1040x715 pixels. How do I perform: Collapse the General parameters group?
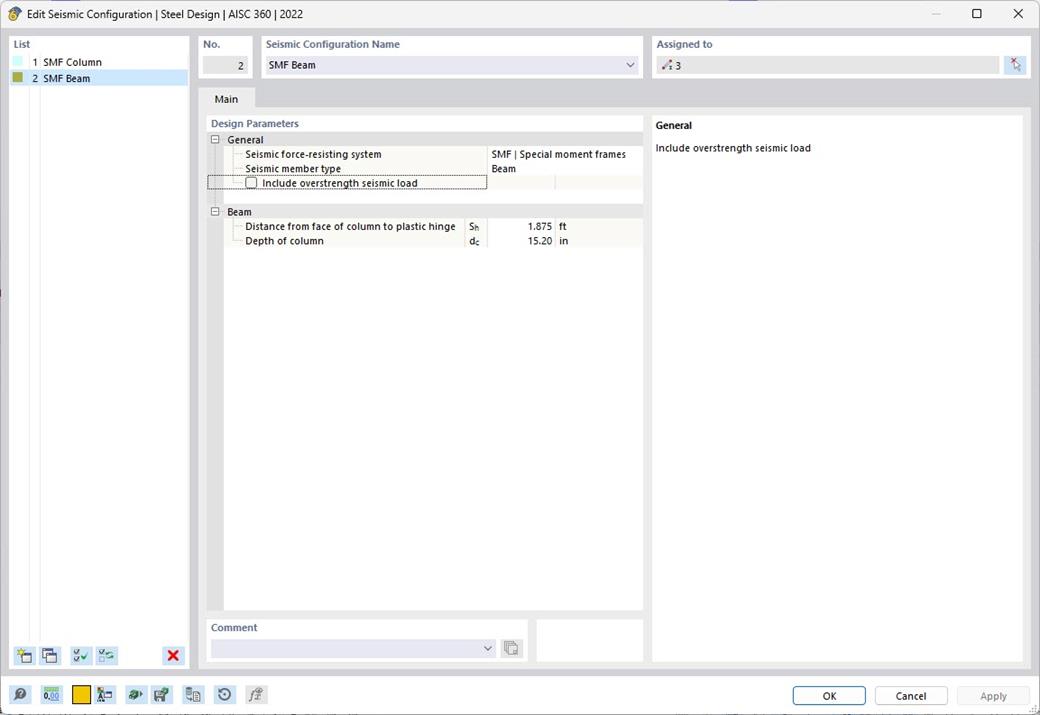[x=215, y=139]
